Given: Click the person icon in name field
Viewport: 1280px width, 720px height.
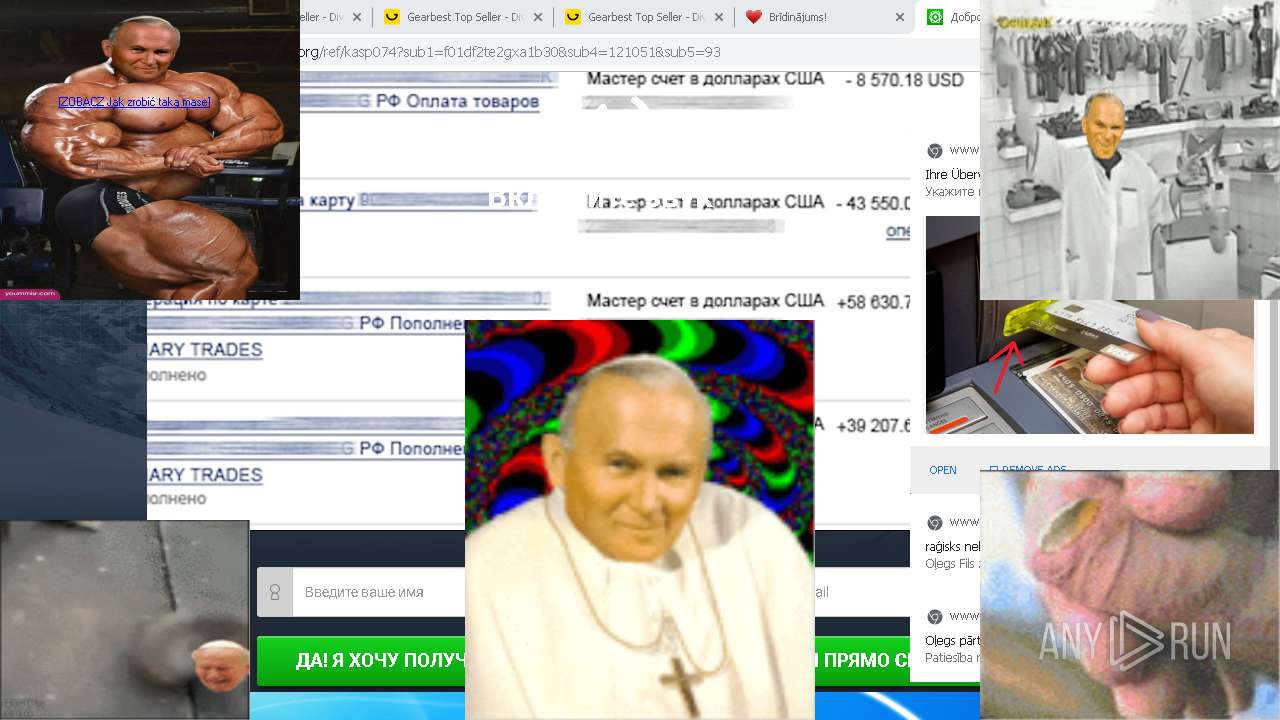Looking at the screenshot, I should pos(275,592).
